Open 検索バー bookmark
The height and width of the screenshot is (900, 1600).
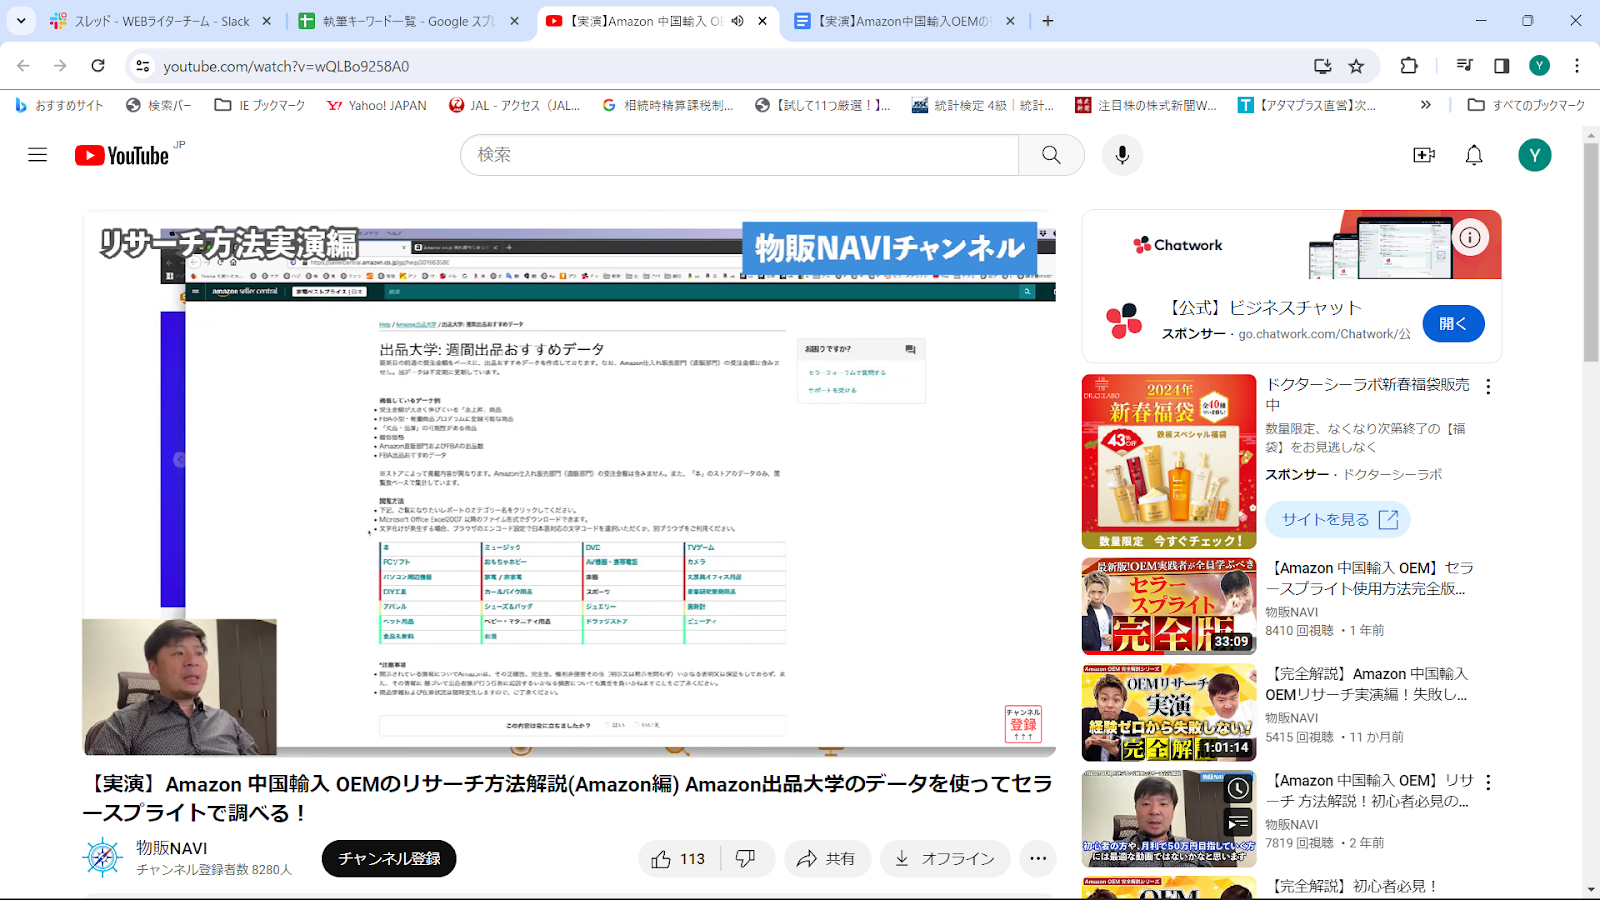[158, 105]
